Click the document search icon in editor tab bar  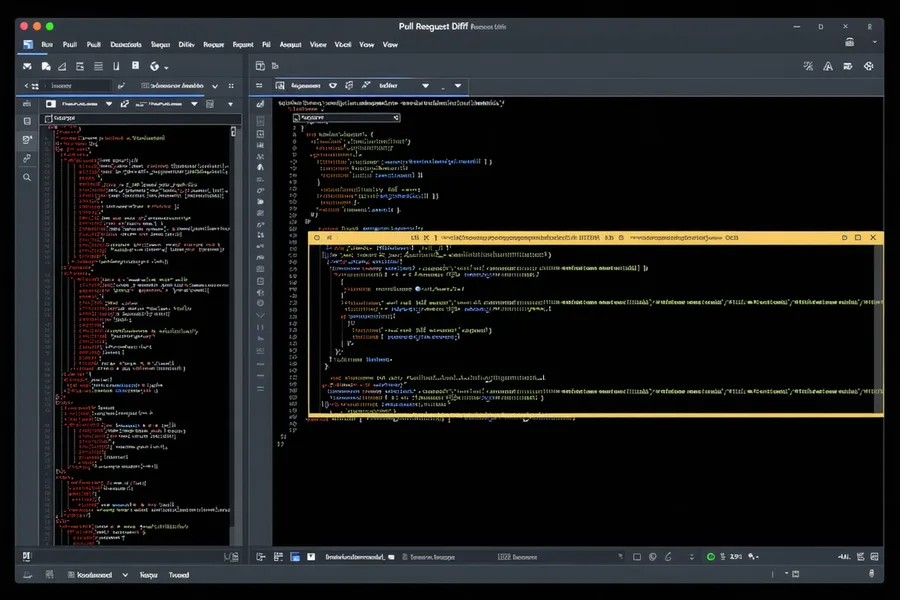point(280,86)
